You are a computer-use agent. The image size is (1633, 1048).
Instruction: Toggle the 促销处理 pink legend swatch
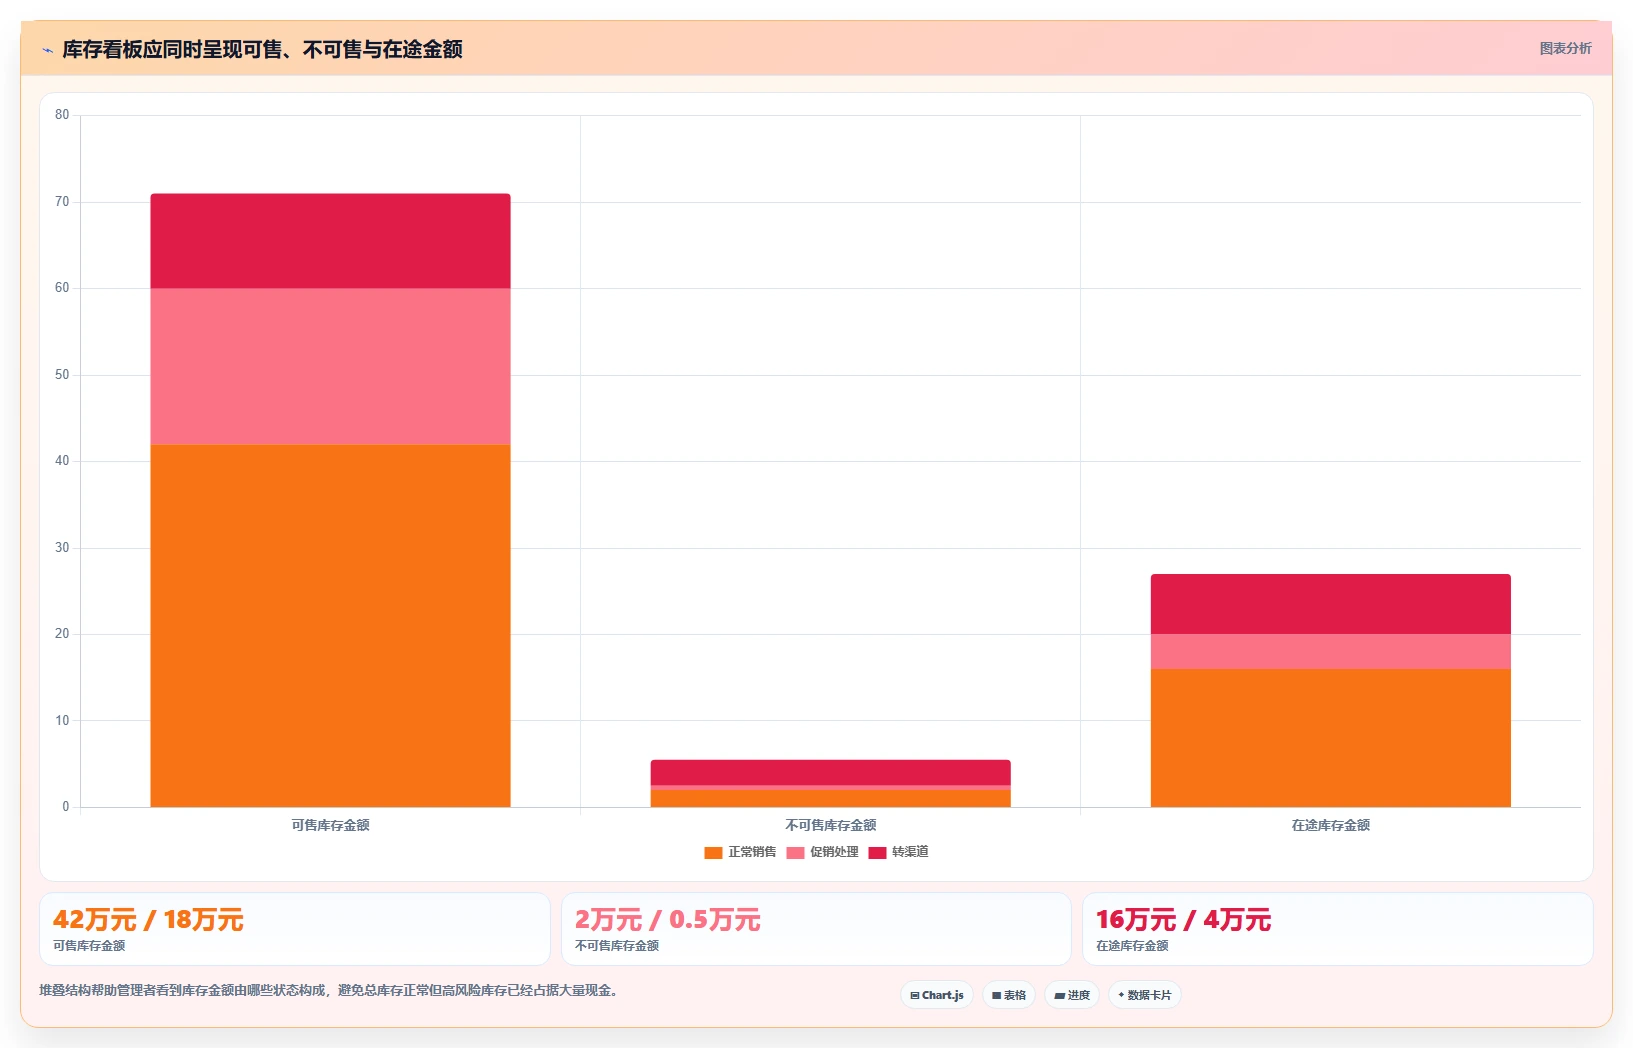[795, 853]
